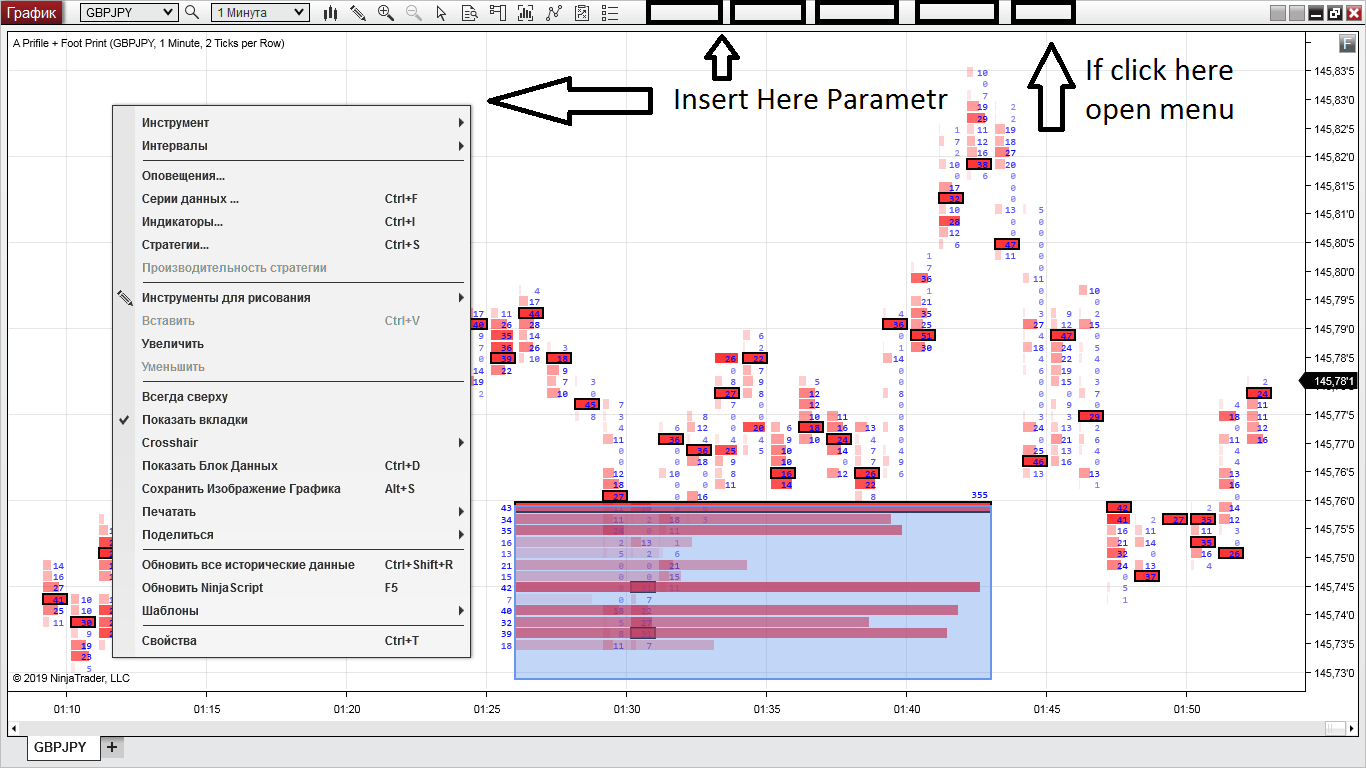Open the drawing tools pencil in toolbar
The image size is (1366, 768).
(x=358, y=13)
